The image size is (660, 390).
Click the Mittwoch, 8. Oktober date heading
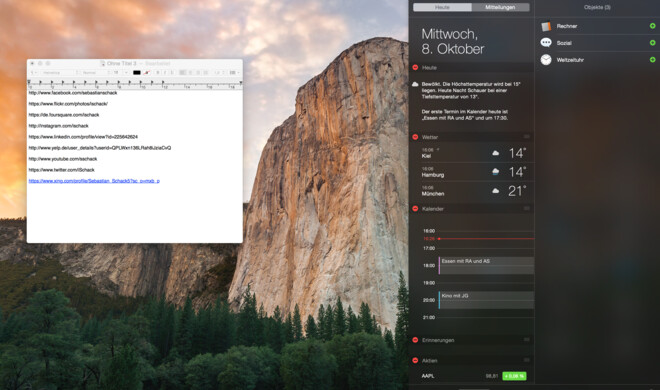(453, 41)
